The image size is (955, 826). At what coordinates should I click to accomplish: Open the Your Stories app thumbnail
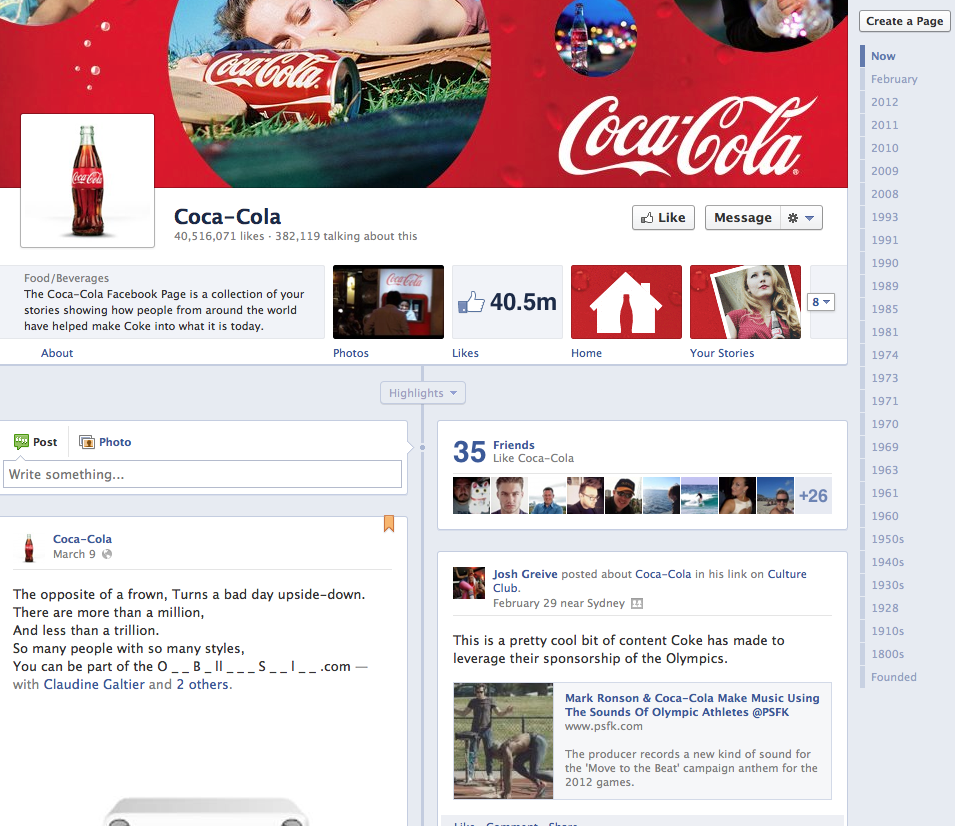(x=745, y=302)
